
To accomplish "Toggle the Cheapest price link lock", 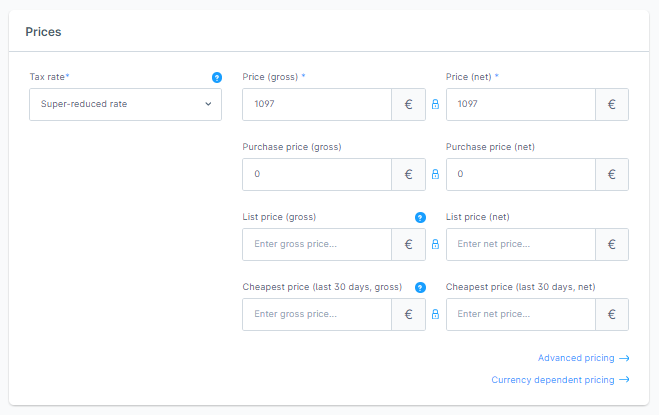I will pyautogui.click(x=435, y=314).
